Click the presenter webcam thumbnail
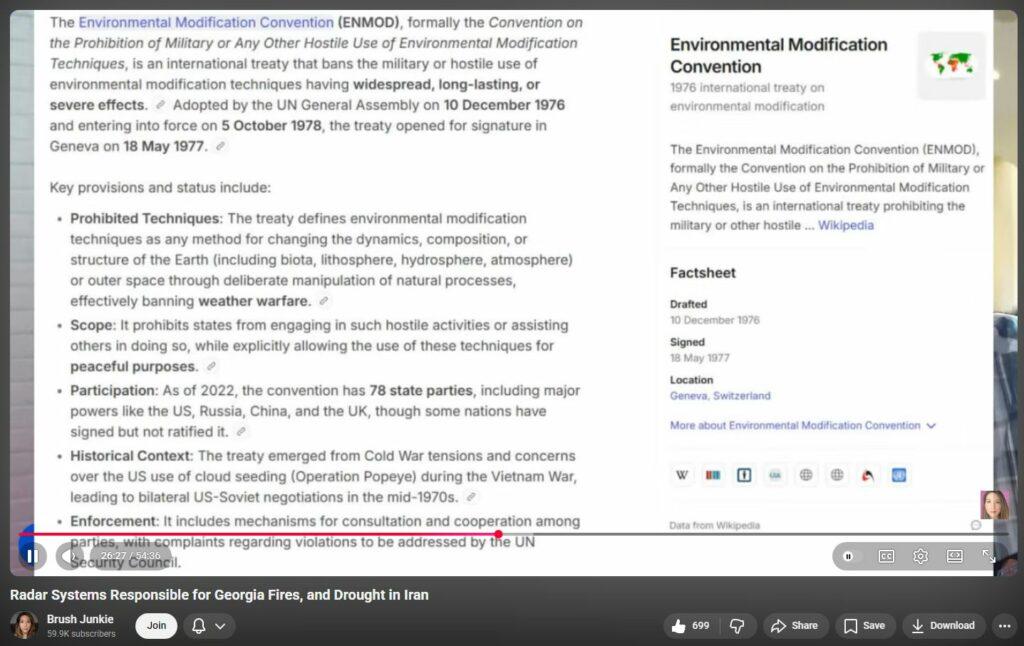 point(994,504)
